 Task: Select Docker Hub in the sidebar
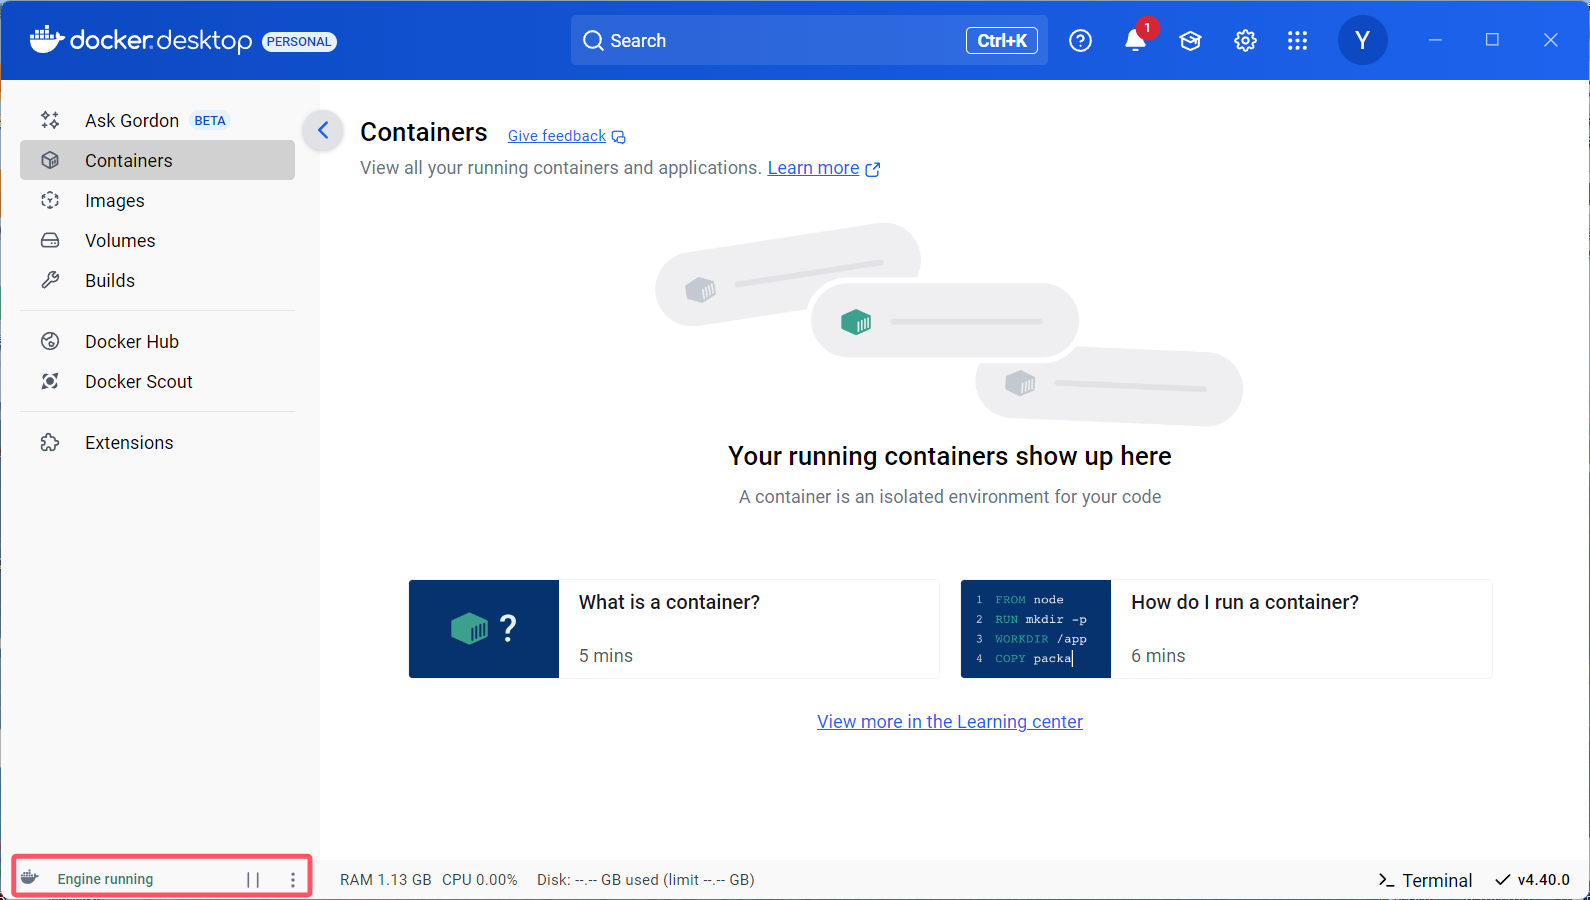(x=157, y=341)
